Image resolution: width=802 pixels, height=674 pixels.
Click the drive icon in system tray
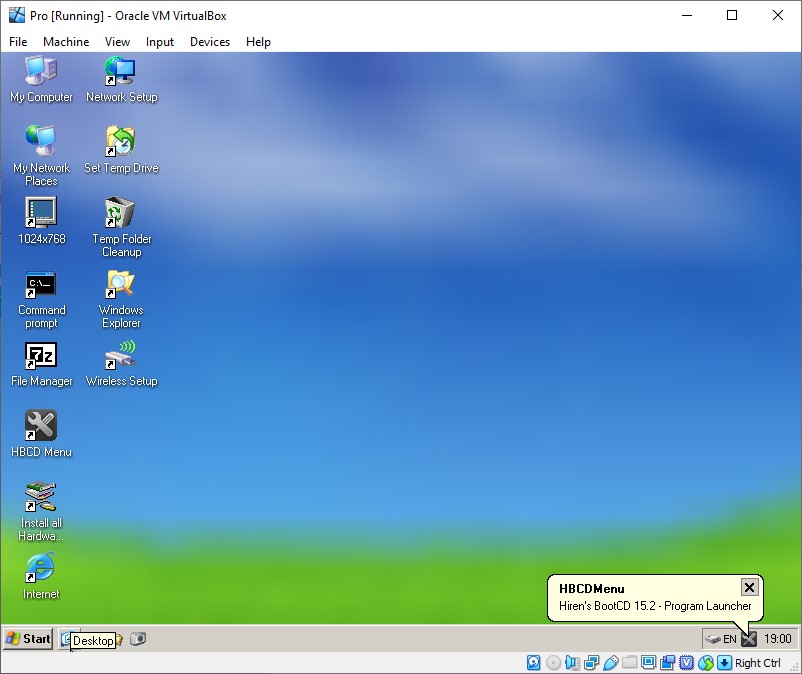coord(712,639)
